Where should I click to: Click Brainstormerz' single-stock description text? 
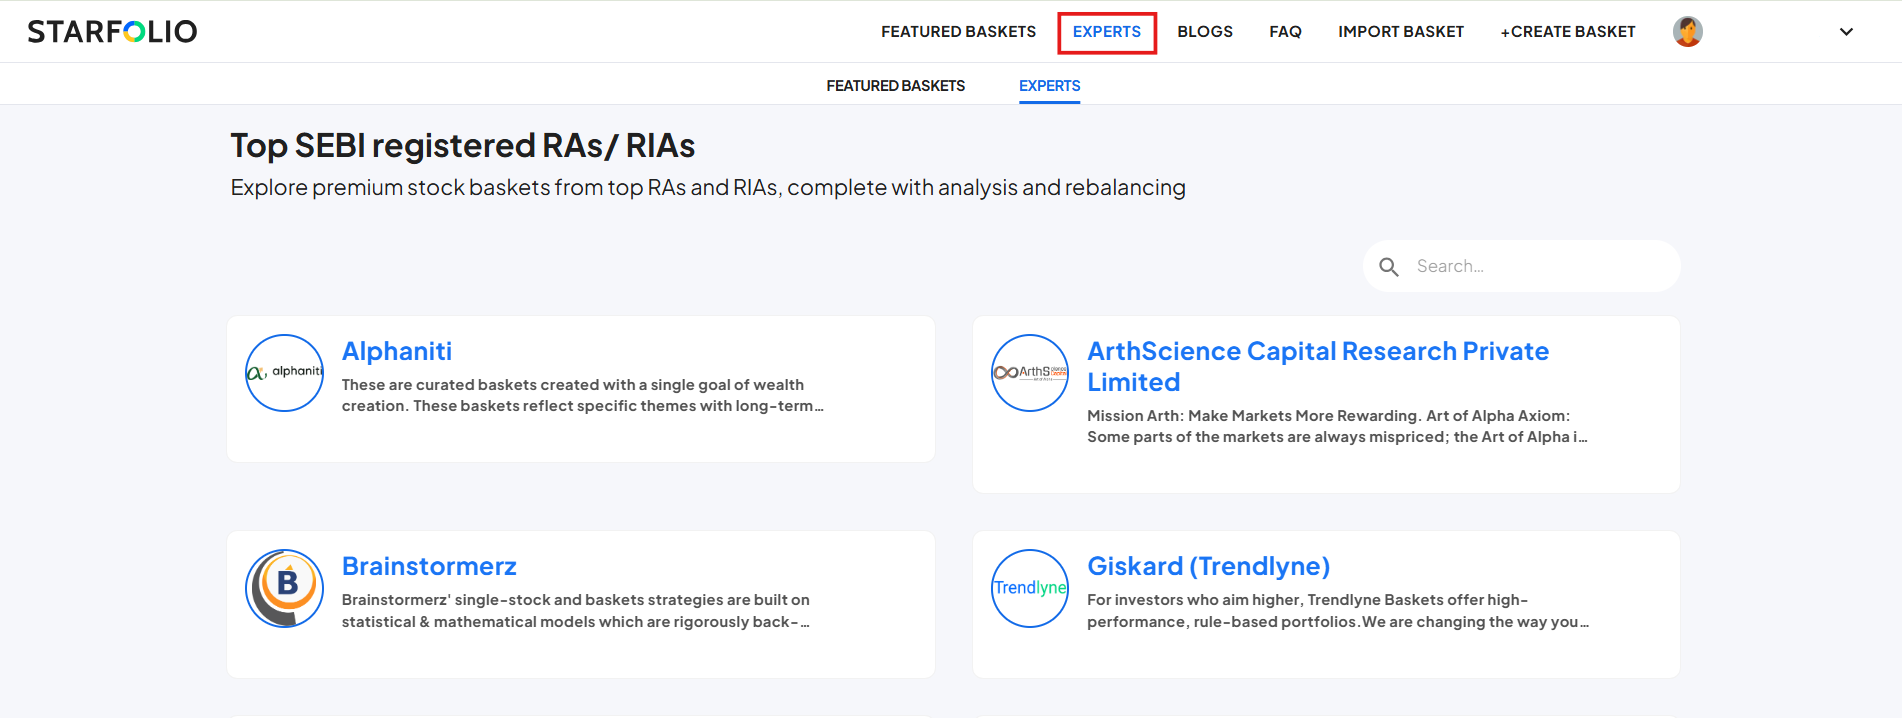[x=576, y=611]
